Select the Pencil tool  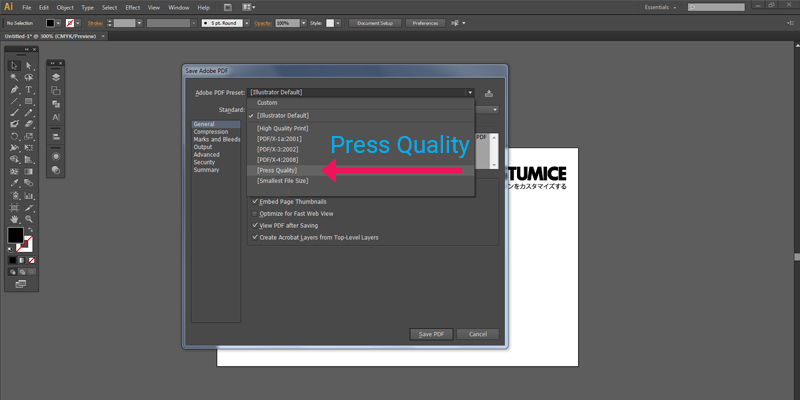[x=29, y=113]
